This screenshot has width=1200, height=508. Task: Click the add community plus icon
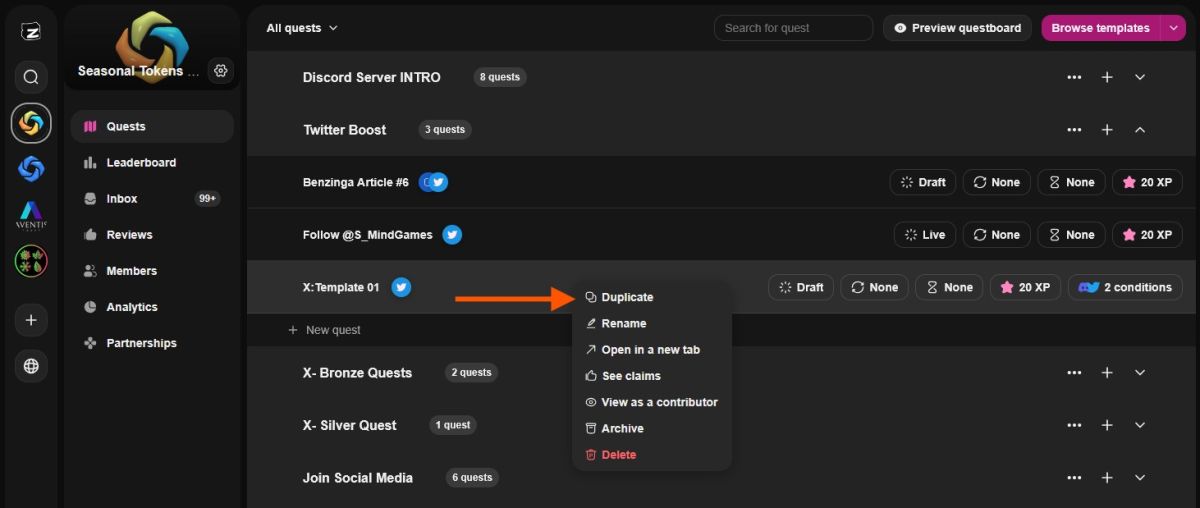coord(31,320)
